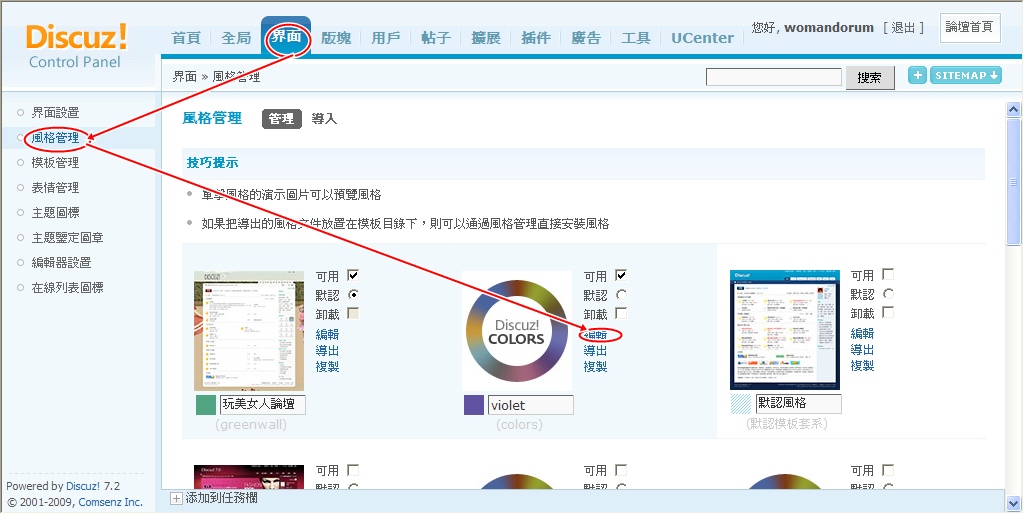Click the scrollbar up arrow
The image size is (1024, 514).
(x=1014, y=109)
